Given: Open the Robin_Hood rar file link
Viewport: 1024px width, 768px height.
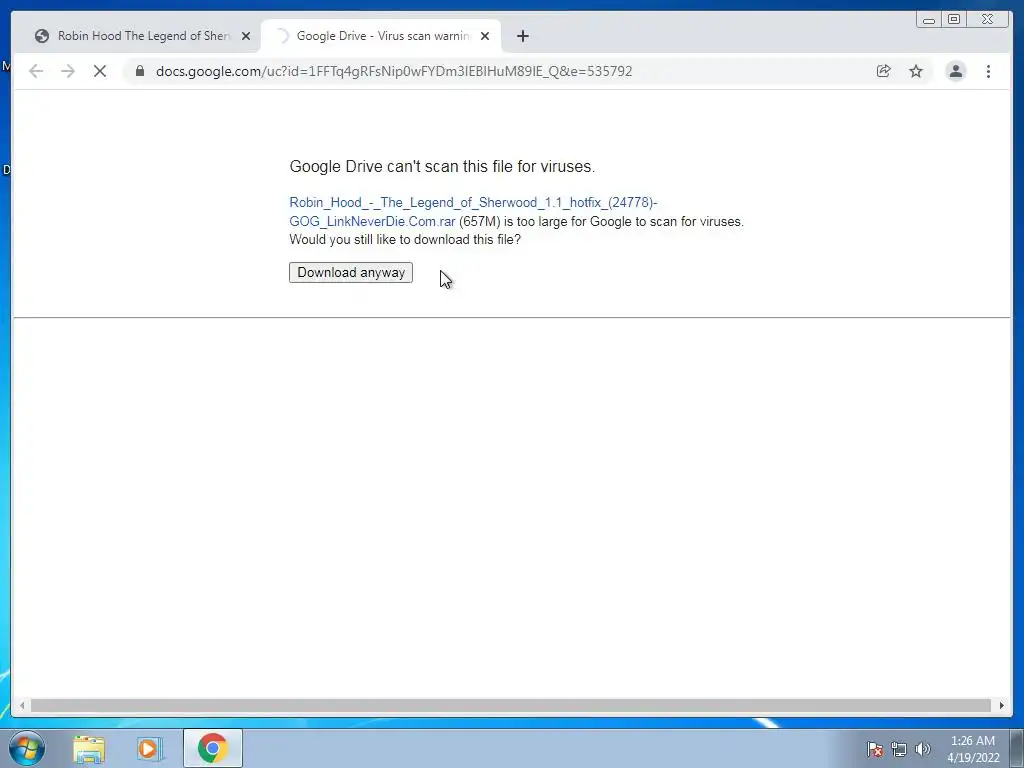Looking at the screenshot, I should tap(473, 212).
